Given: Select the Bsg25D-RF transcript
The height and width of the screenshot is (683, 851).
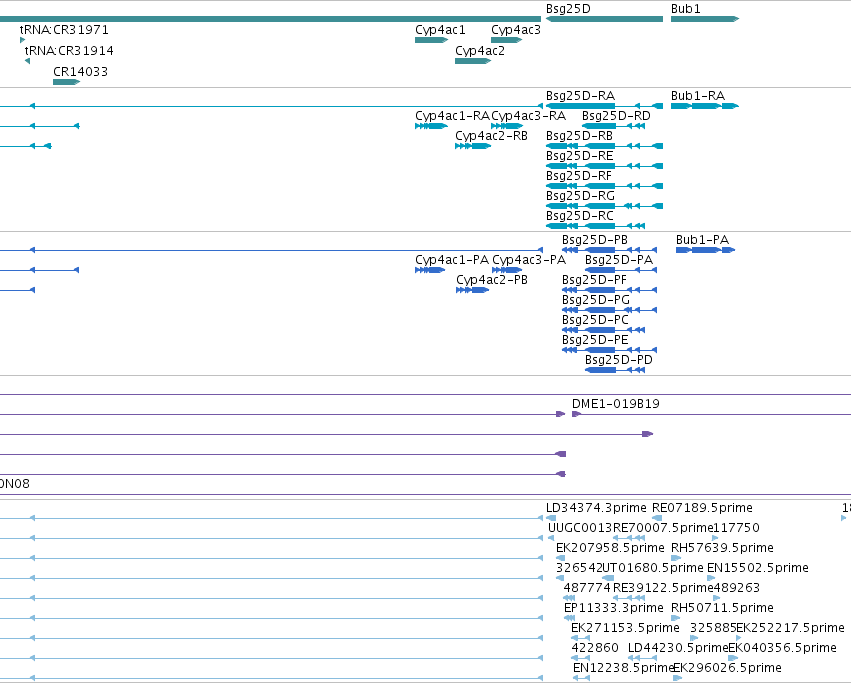Looking at the screenshot, I should pos(604,186).
